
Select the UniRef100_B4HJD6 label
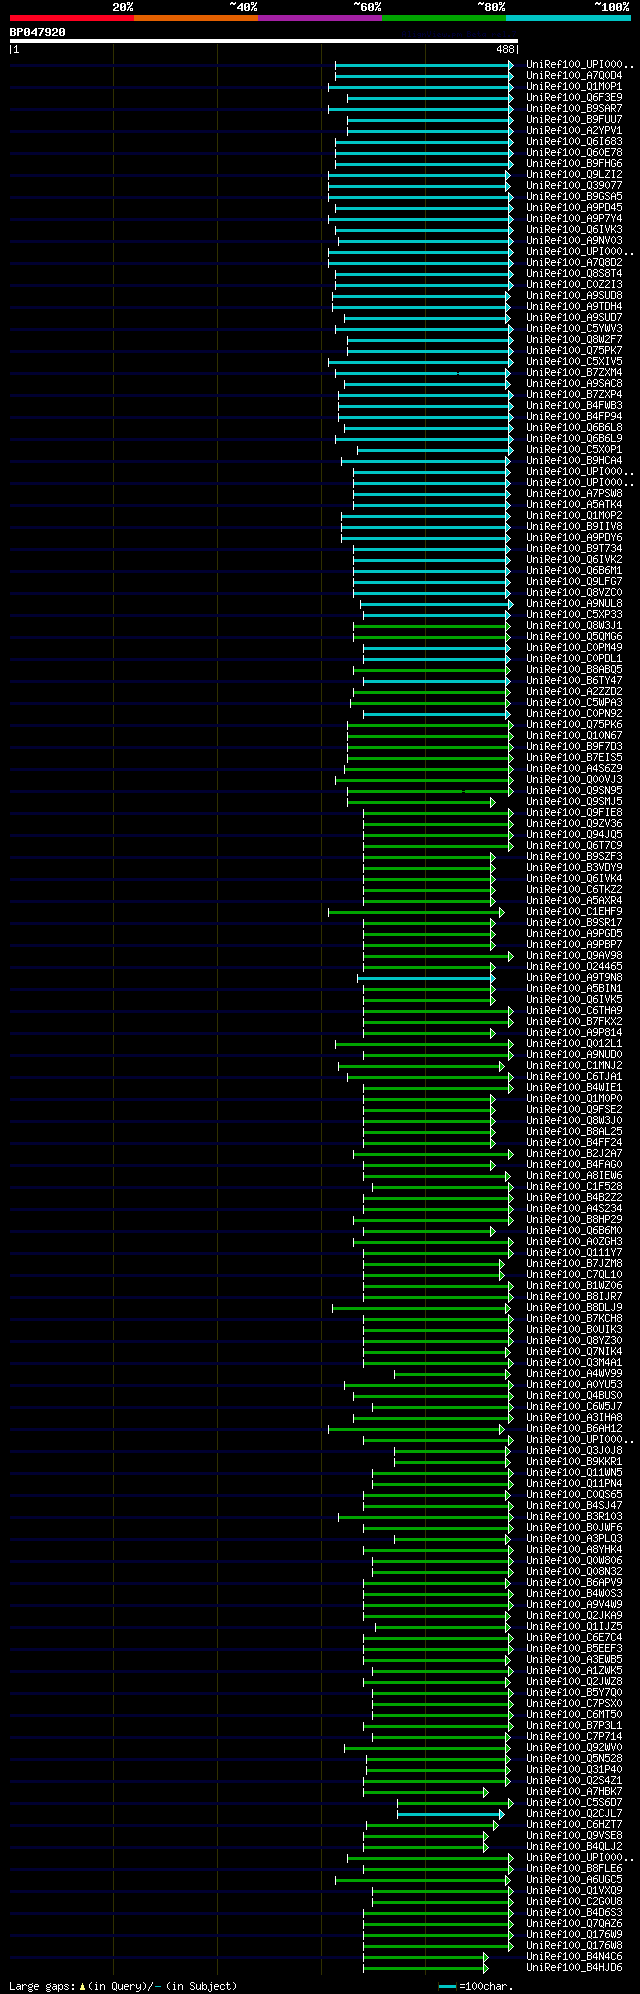pos(574,1967)
